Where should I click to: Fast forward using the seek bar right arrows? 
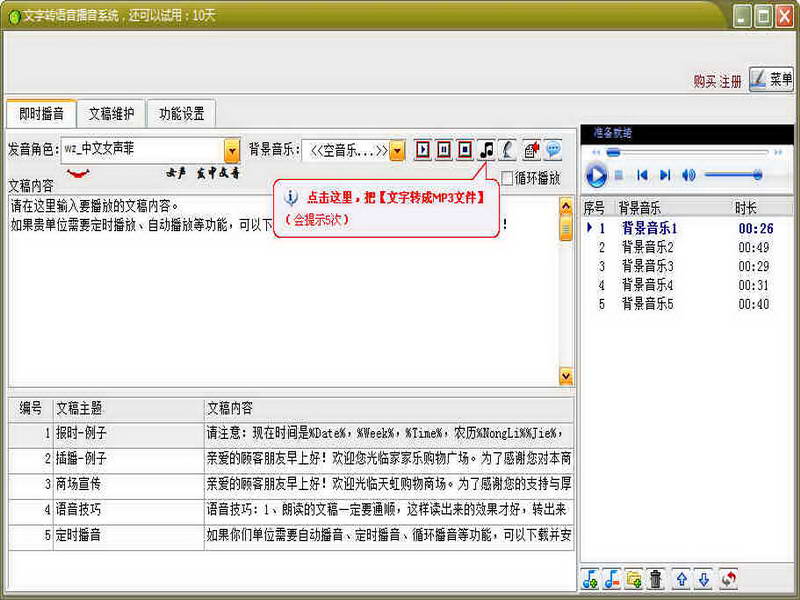click(x=778, y=152)
